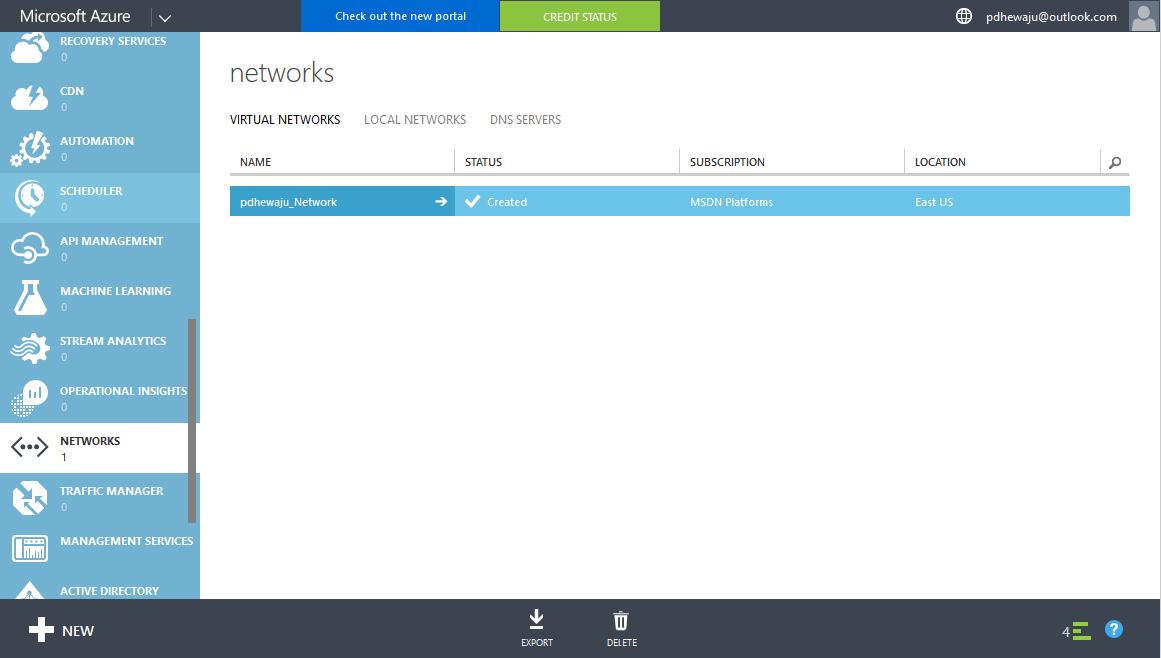The height and width of the screenshot is (658, 1161).
Task: Go to Traffic Manager in sidebar
Action: tap(100, 498)
